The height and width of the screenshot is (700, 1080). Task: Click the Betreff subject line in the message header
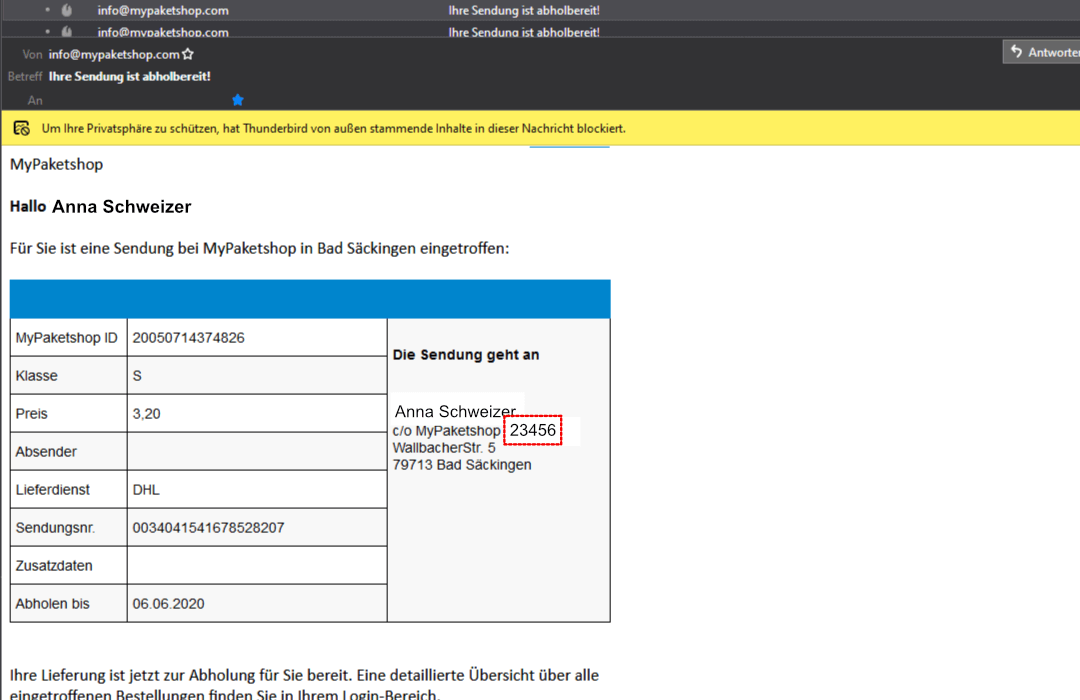(130, 76)
